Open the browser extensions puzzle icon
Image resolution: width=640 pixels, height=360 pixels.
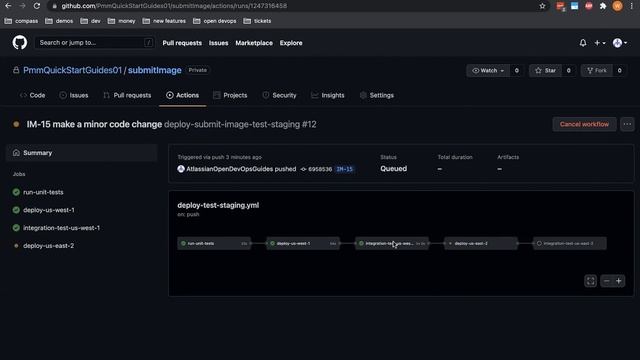603,6
